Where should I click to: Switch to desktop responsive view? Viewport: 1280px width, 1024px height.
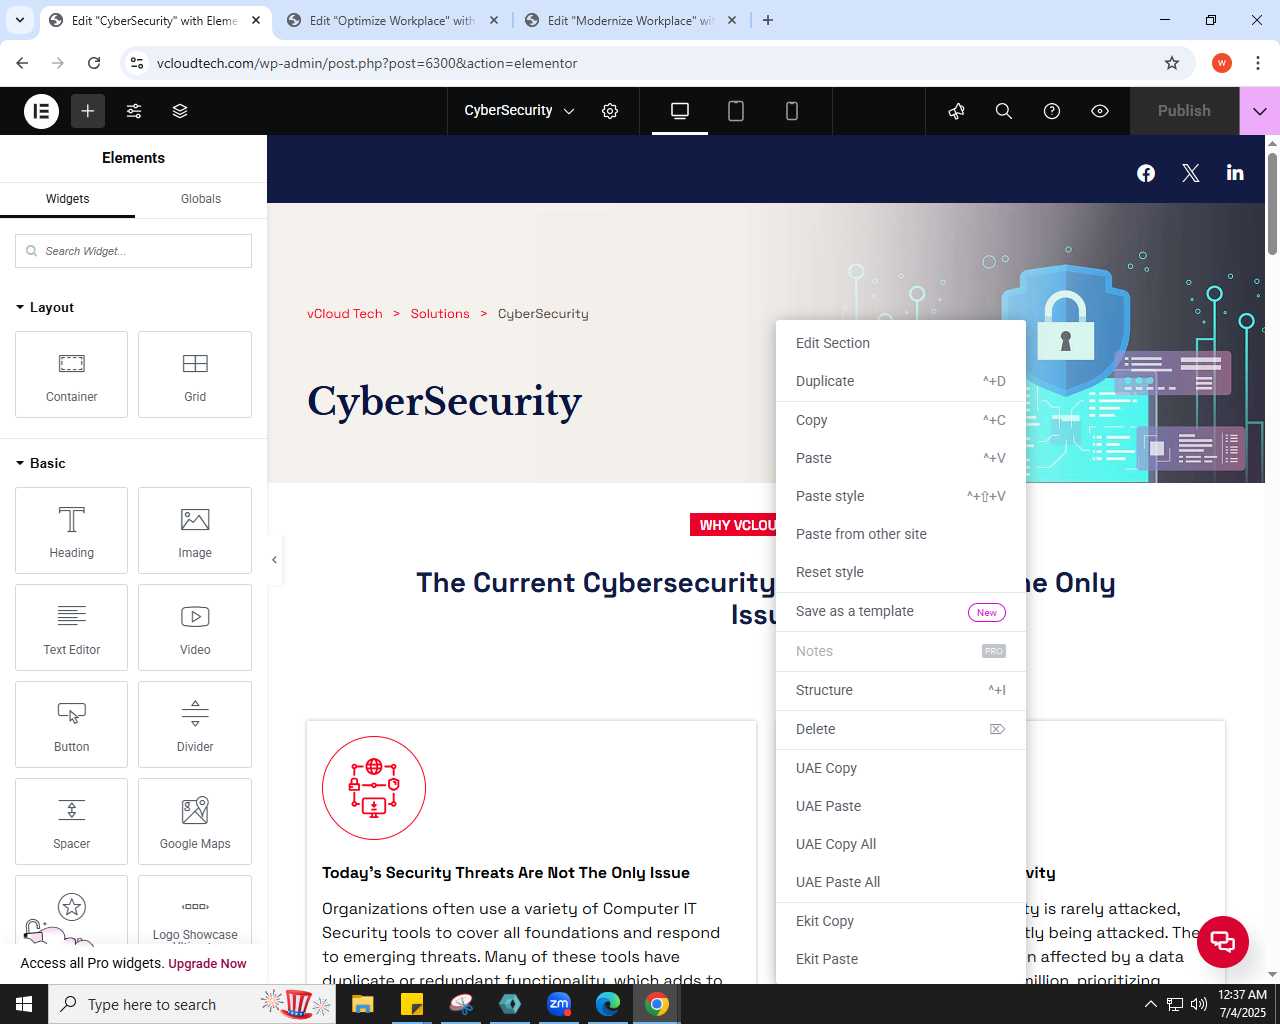click(x=680, y=111)
